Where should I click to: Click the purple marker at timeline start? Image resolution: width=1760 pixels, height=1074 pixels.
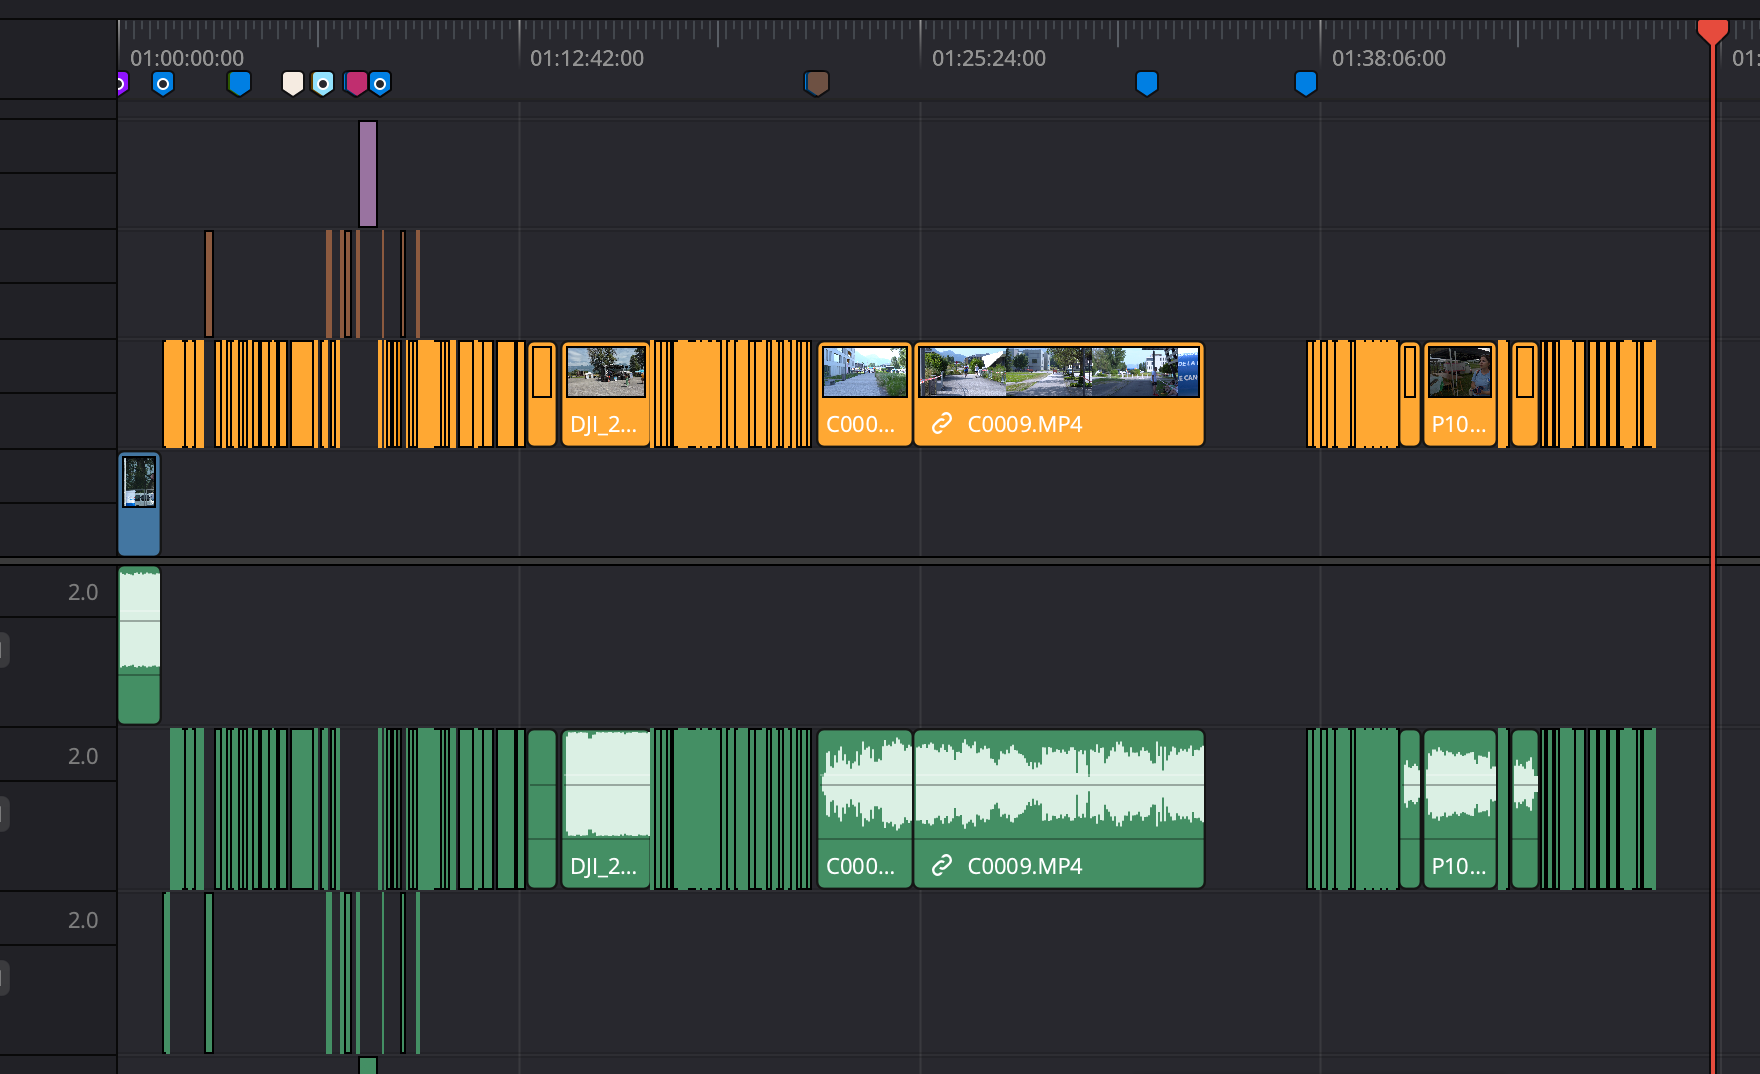(x=121, y=83)
